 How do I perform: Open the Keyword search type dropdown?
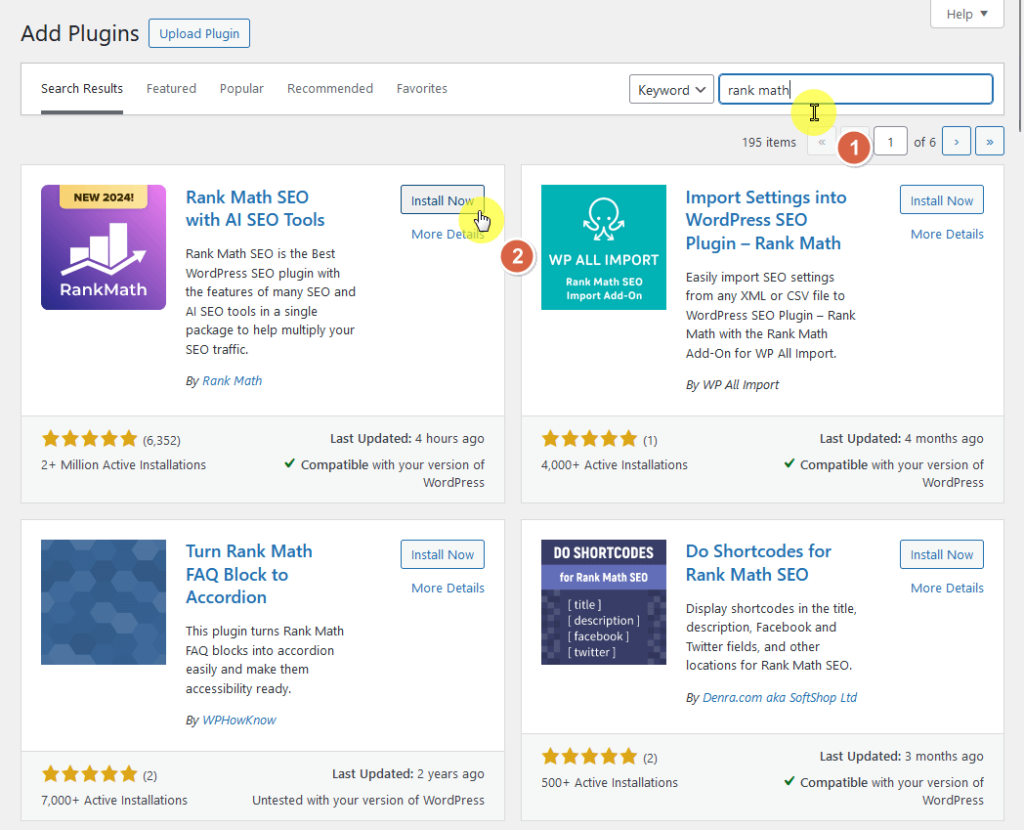(671, 89)
